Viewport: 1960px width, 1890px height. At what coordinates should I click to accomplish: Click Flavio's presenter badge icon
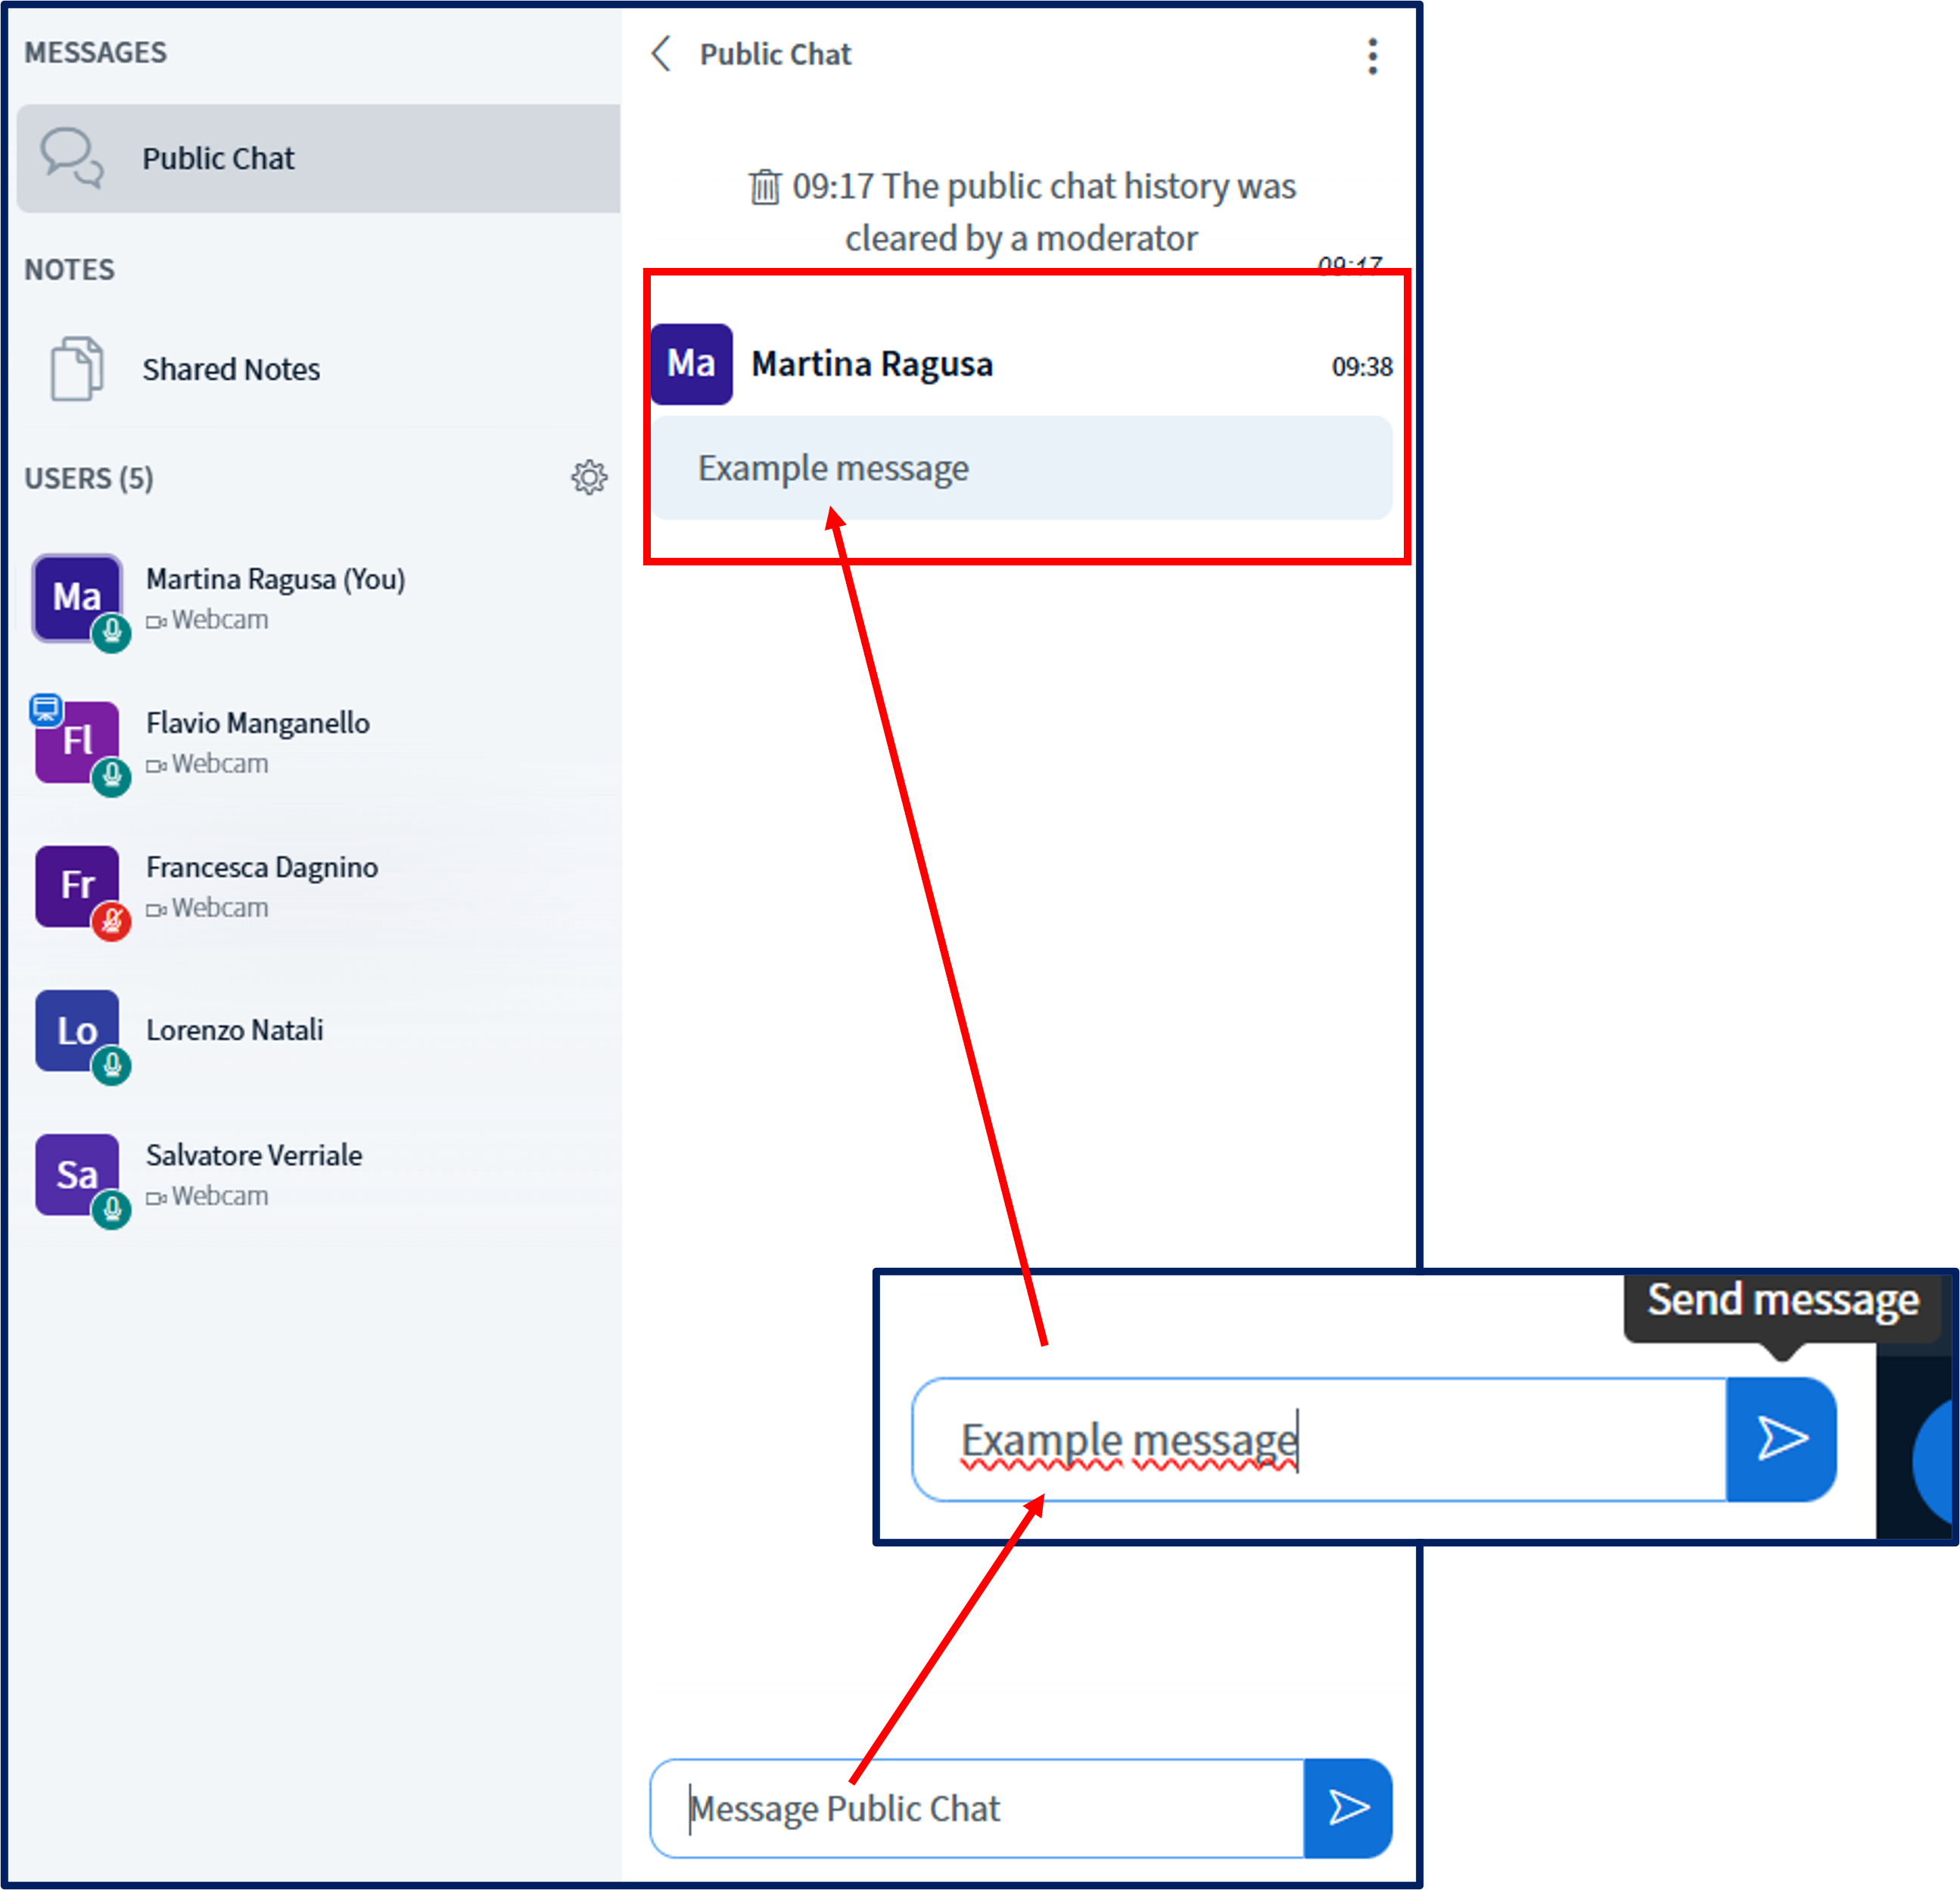(x=46, y=709)
